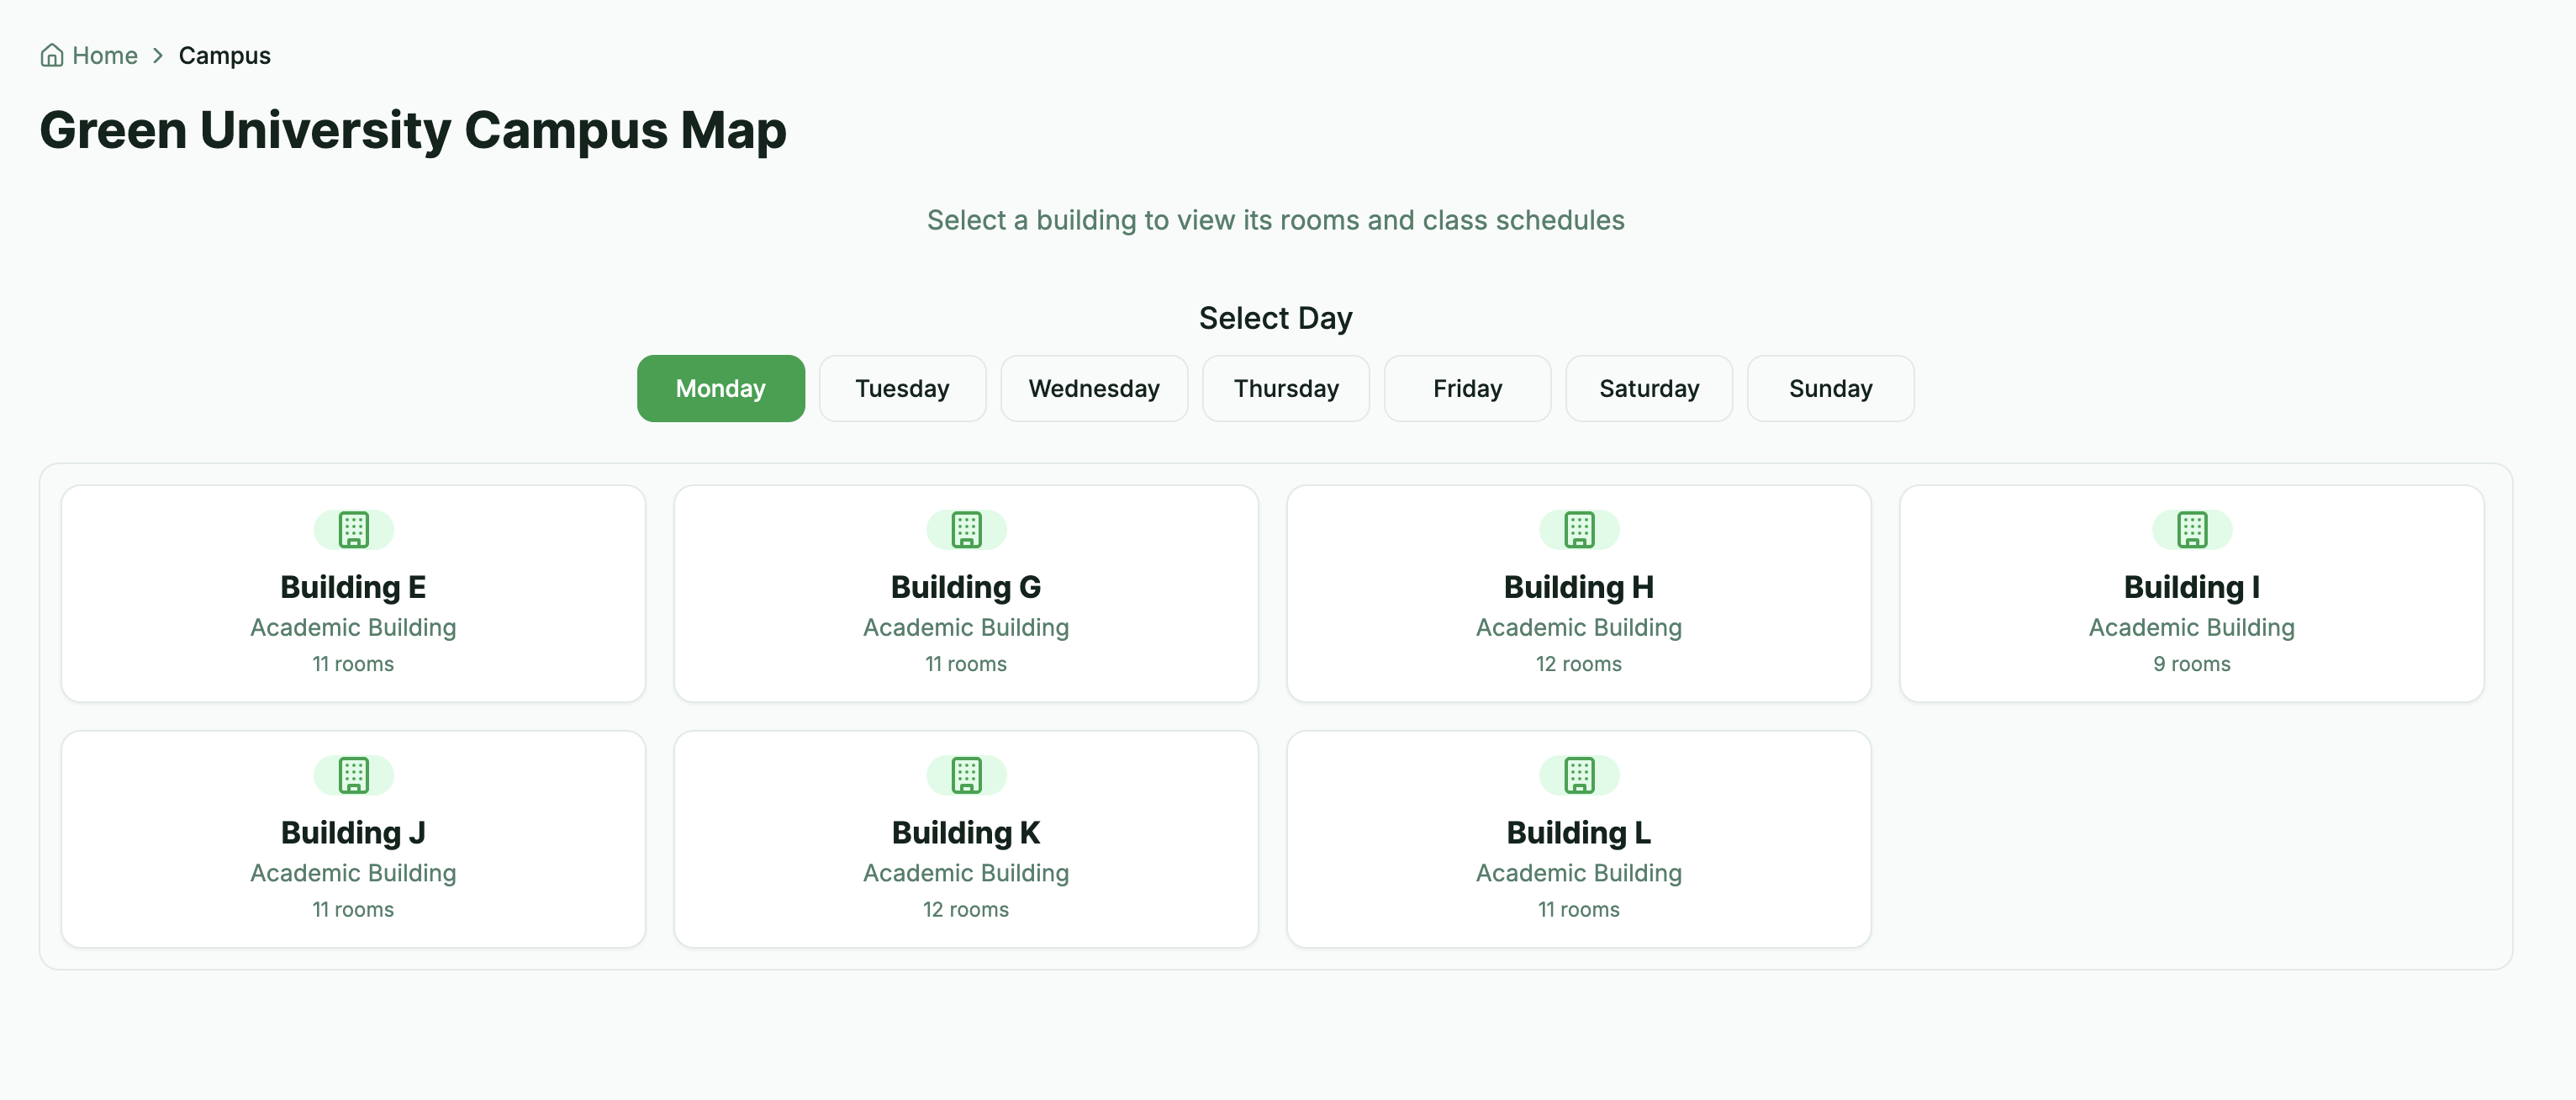Screen dimensions: 2576x1100
Task: Click the home icon in the breadcrumb
Action: coord(52,55)
